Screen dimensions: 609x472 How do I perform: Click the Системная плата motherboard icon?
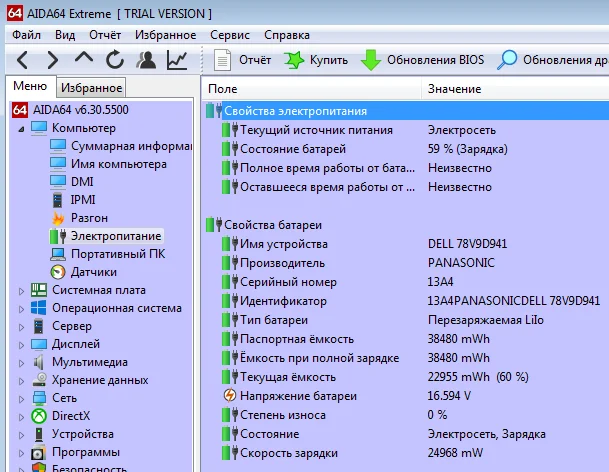coord(39,290)
